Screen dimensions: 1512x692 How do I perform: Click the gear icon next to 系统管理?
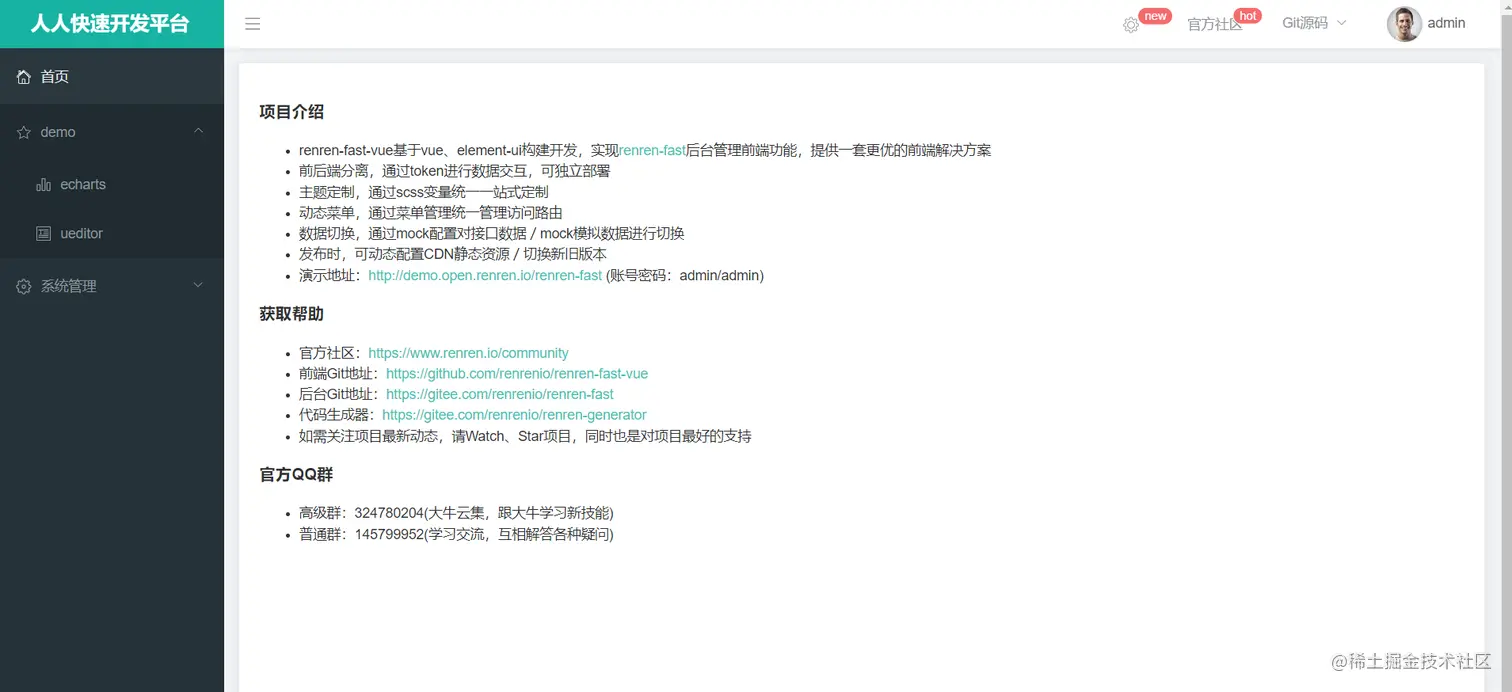[x=22, y=286]
